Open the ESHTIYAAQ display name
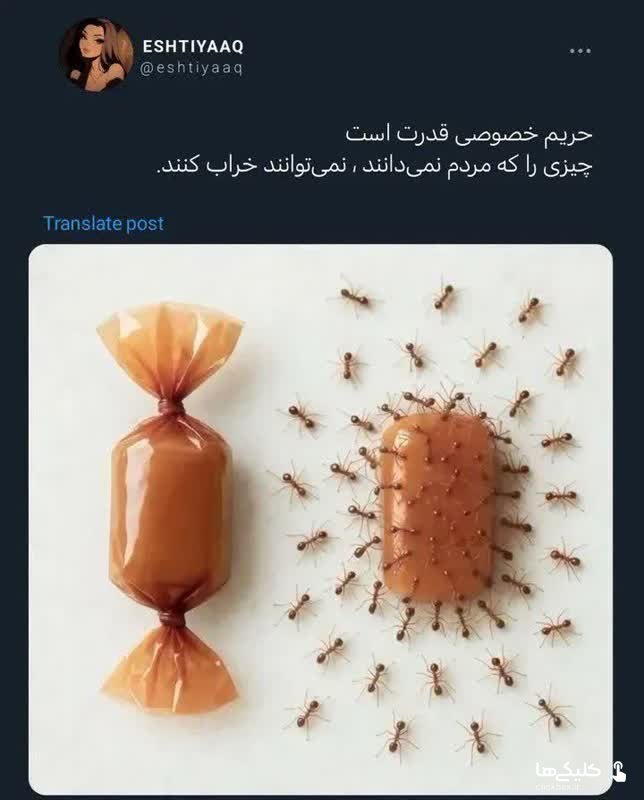This screenshot has width=644, height=800. [x=193, y=46]
